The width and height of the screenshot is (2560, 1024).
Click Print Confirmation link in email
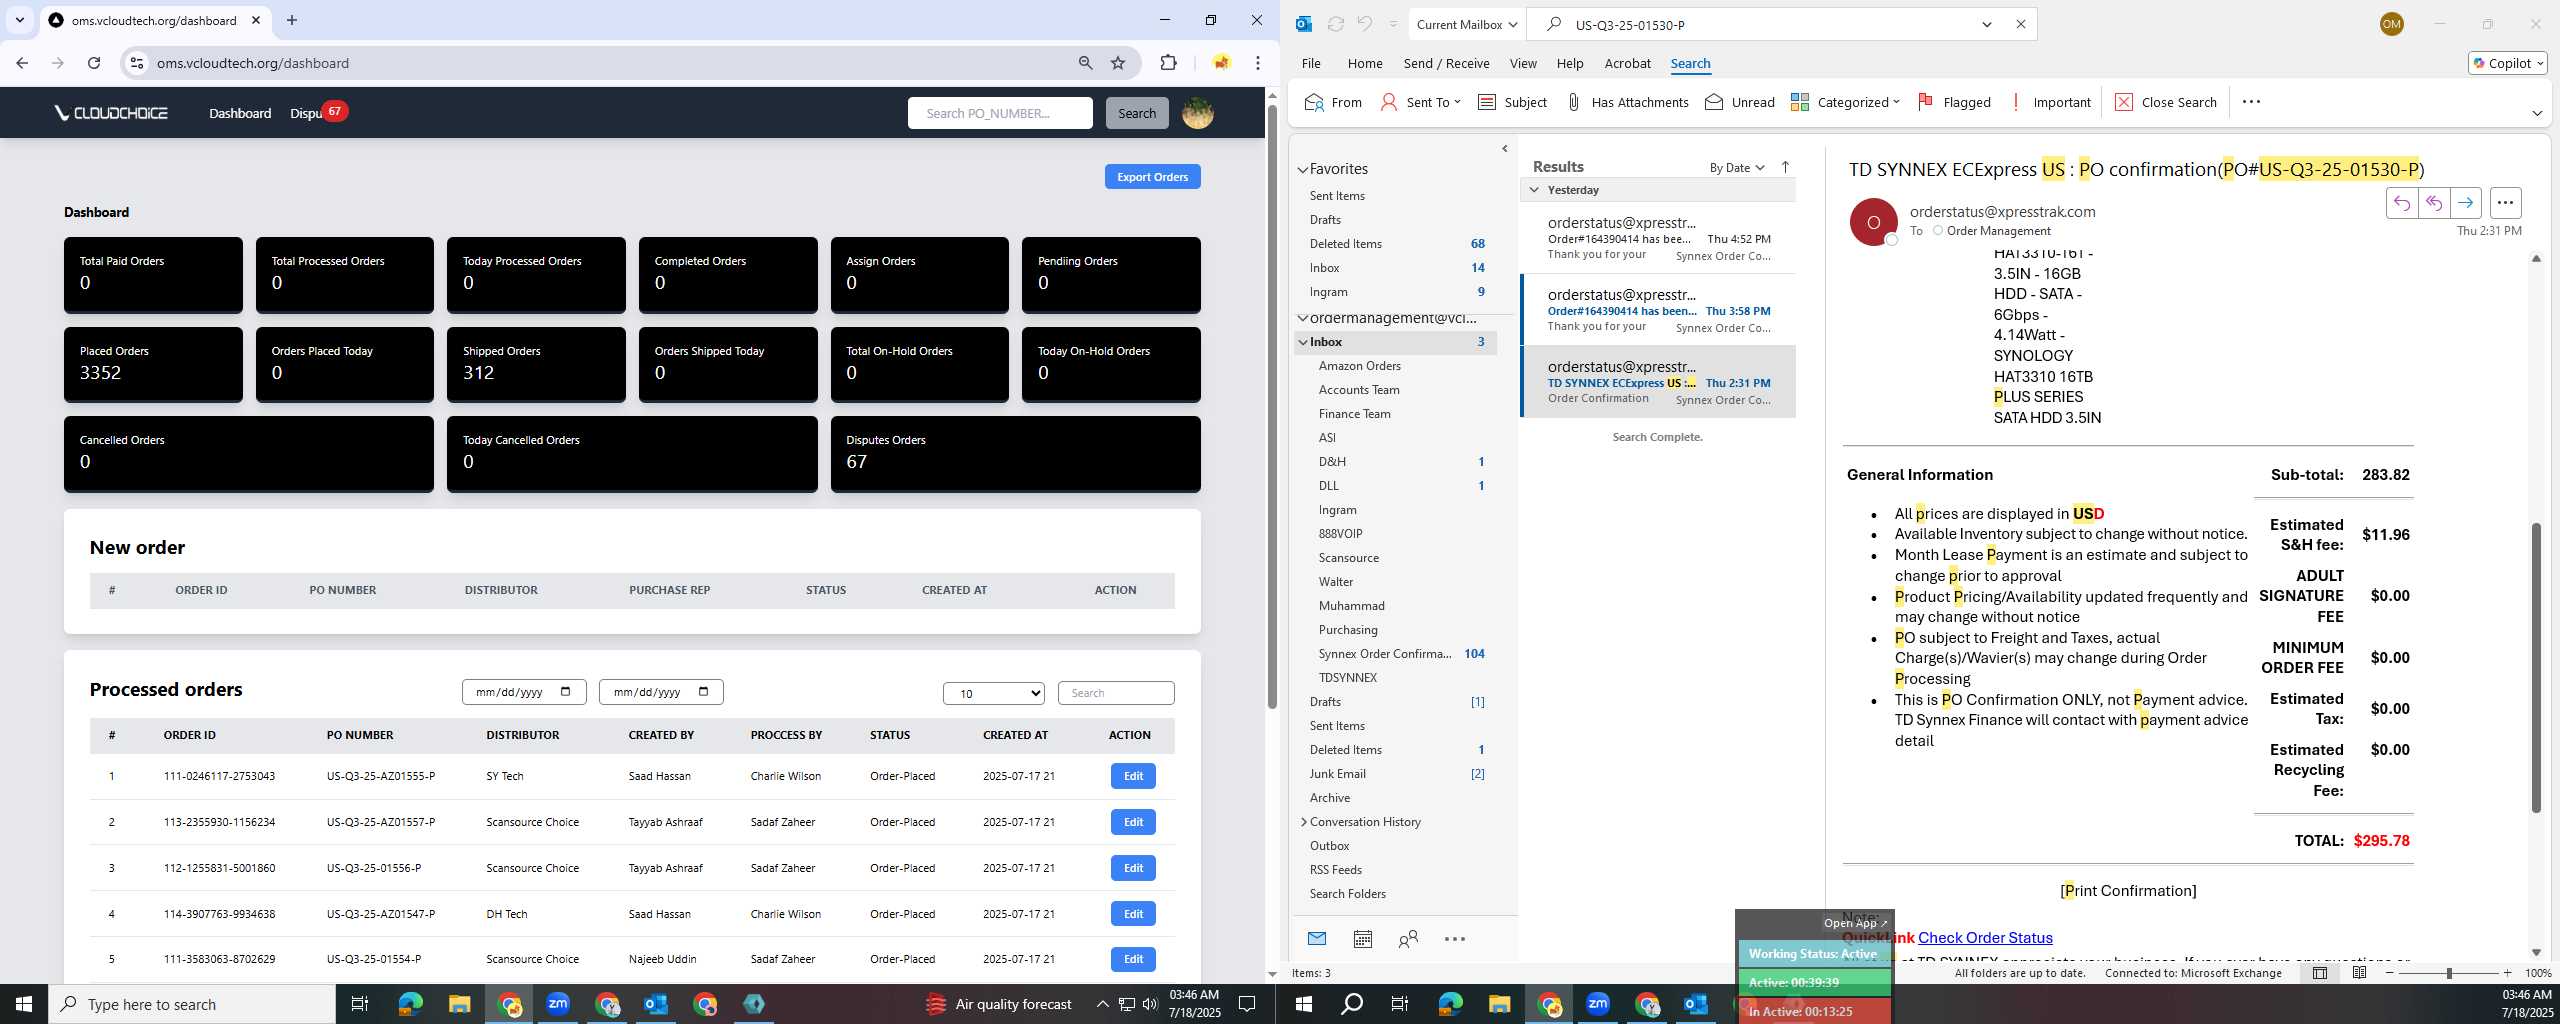(x=2128, y=890)
